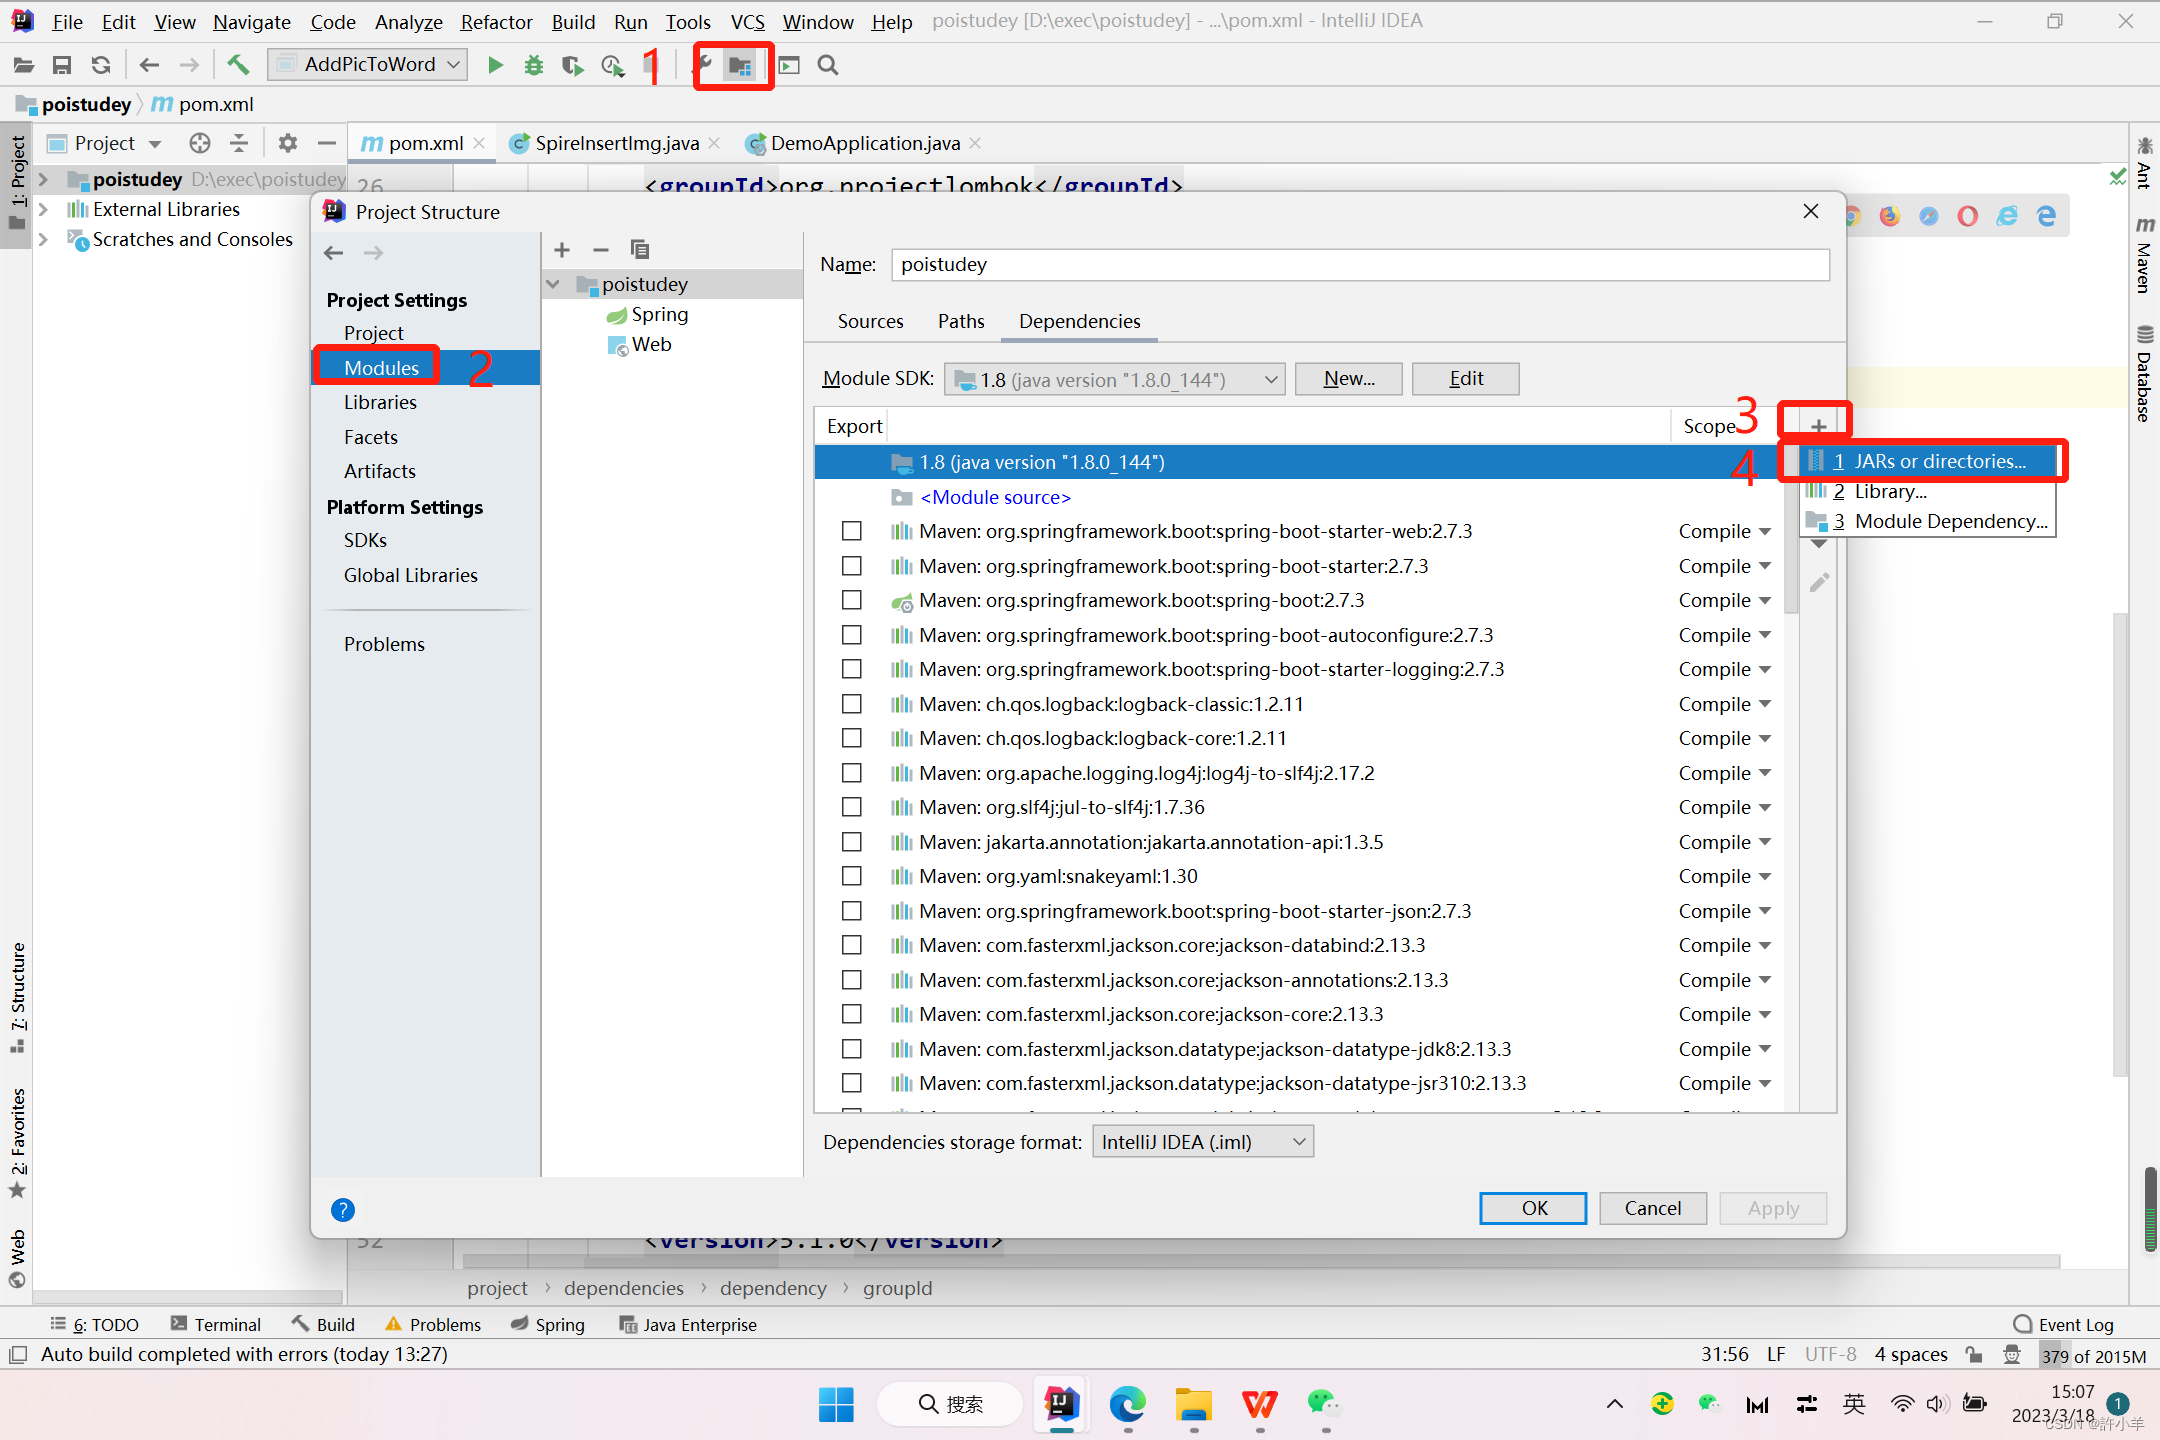Viewport: 2160px width, 1440px height.
Task: Click the Save All toolbar icon
Action: point(62,65)
